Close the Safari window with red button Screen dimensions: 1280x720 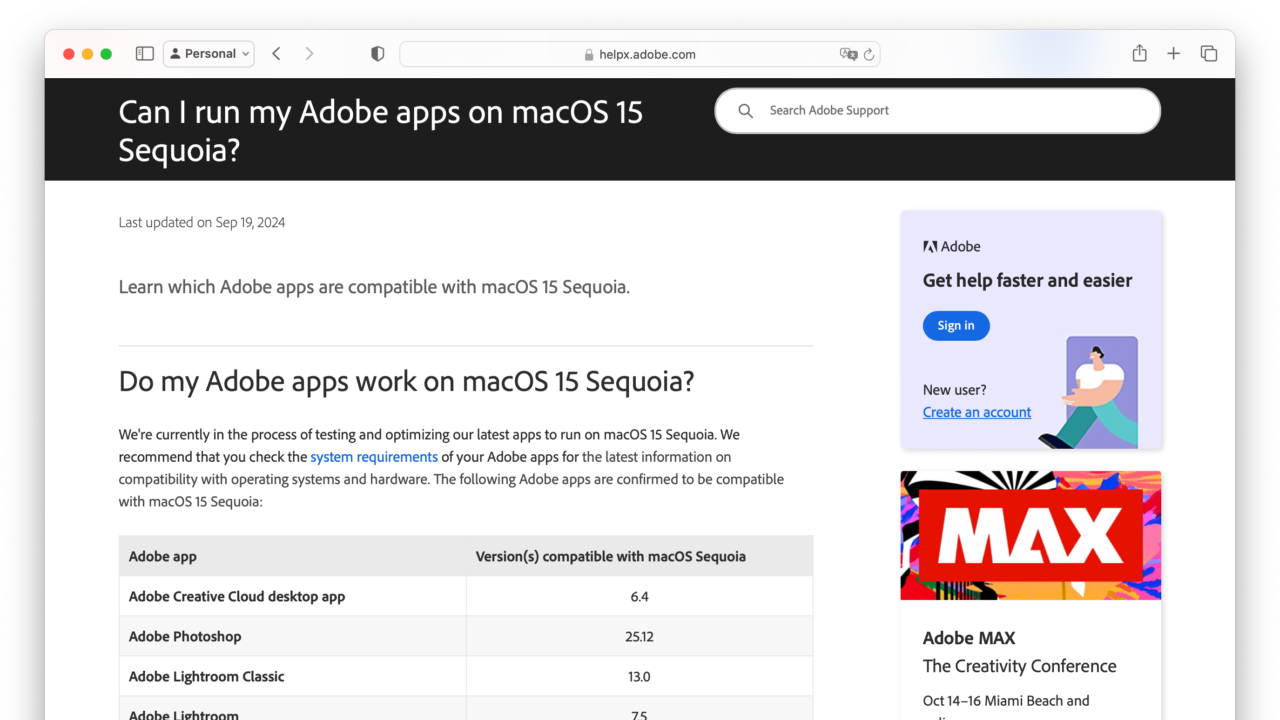pyautogui.click(x=69, y=54)
